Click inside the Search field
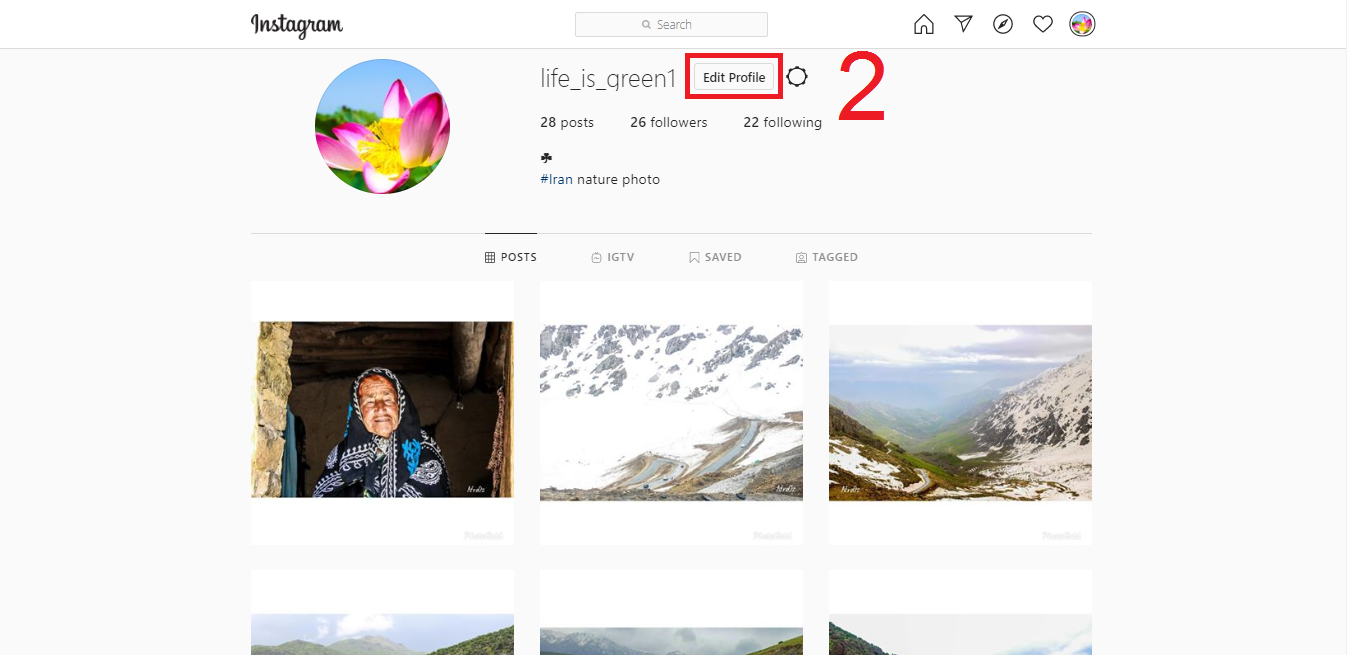 671,24
